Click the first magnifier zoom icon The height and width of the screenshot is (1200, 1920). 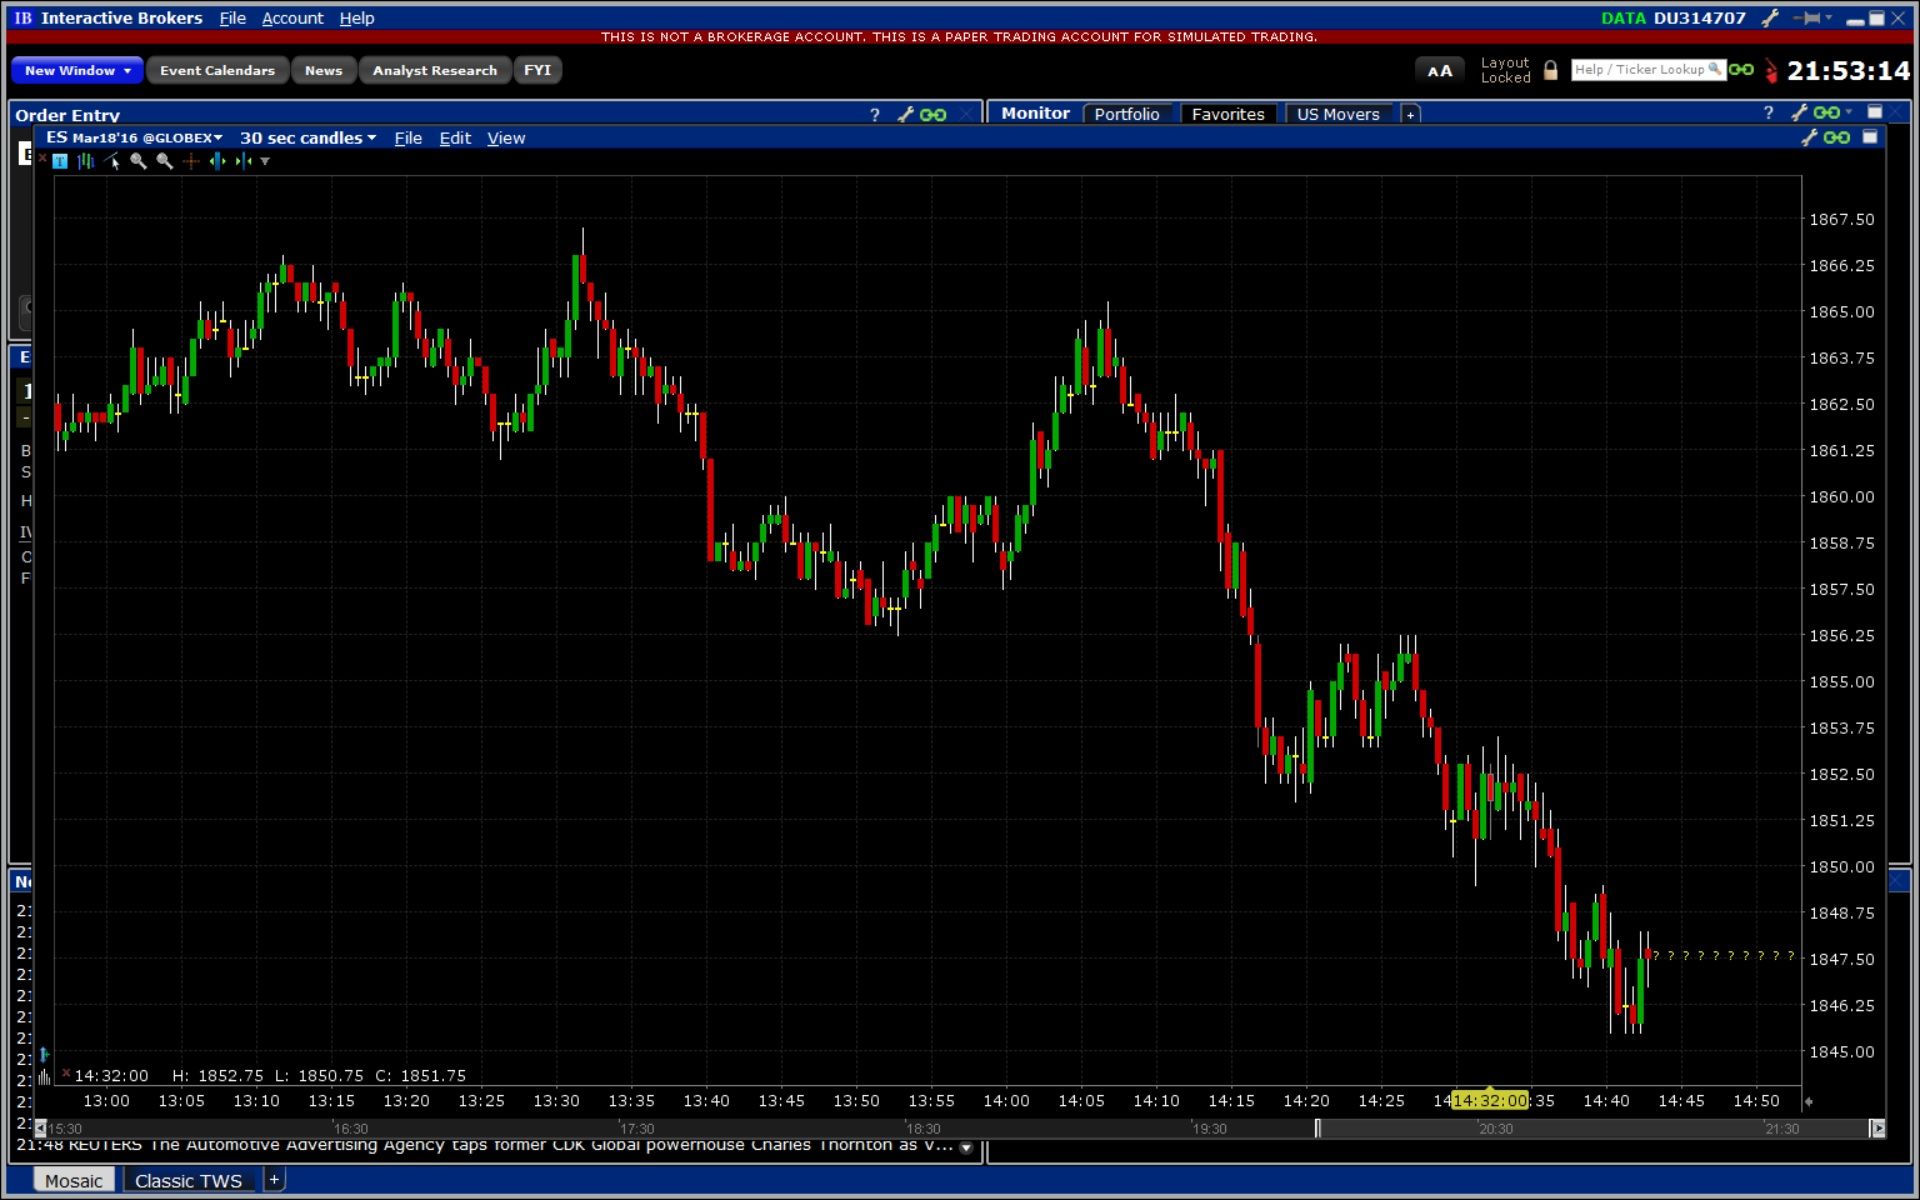pos(138,161)
